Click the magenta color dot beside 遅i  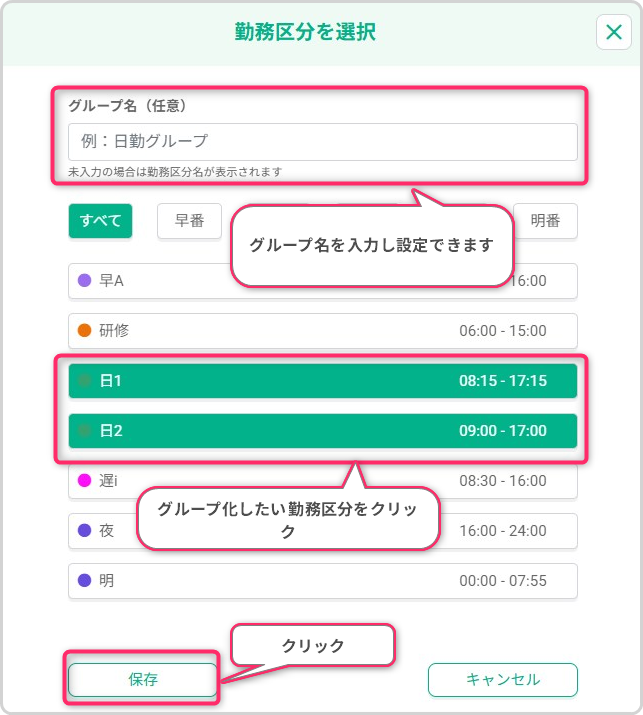click(x=84, y=481)
